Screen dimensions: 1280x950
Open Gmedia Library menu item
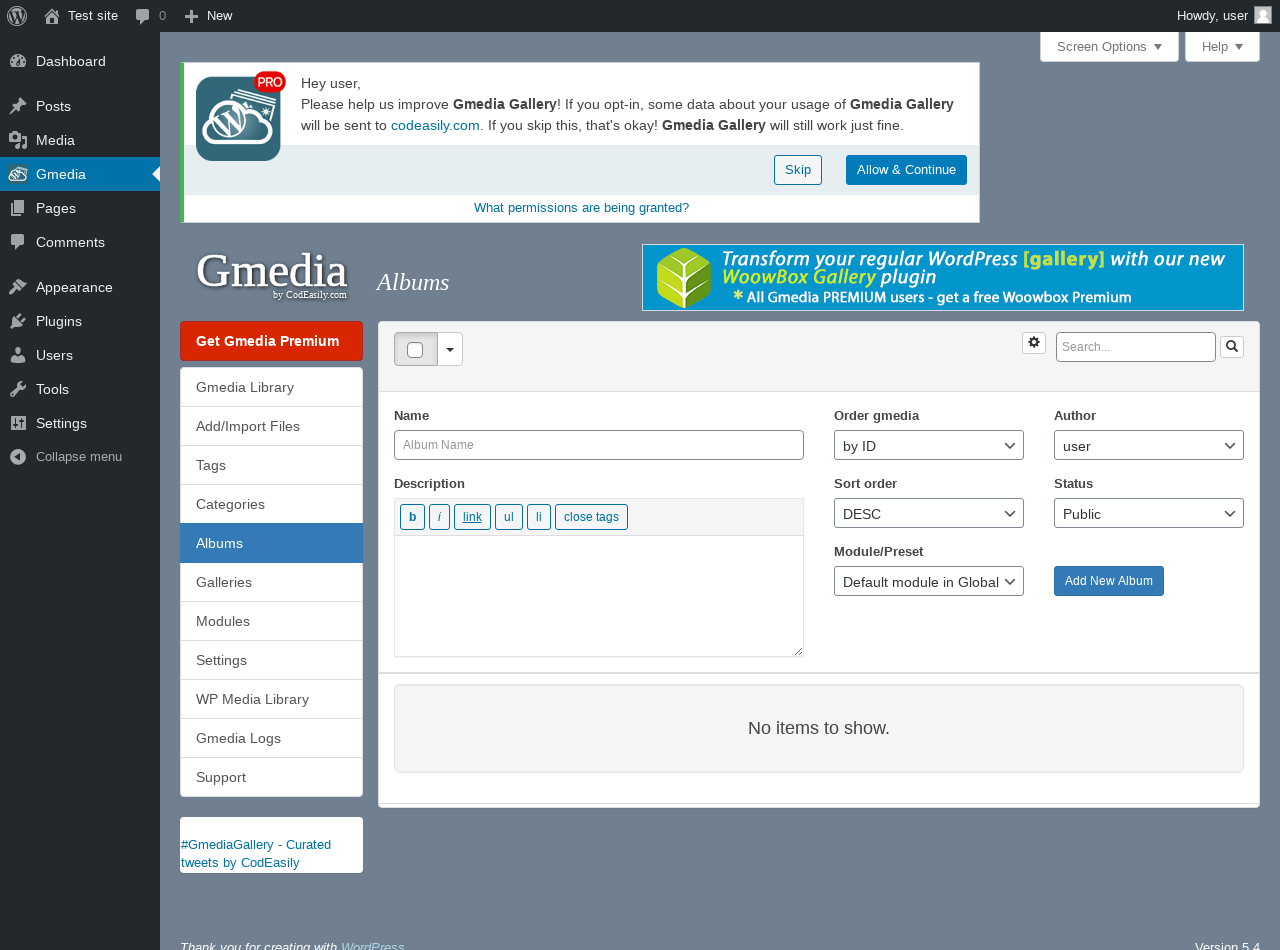pos(271,387)
